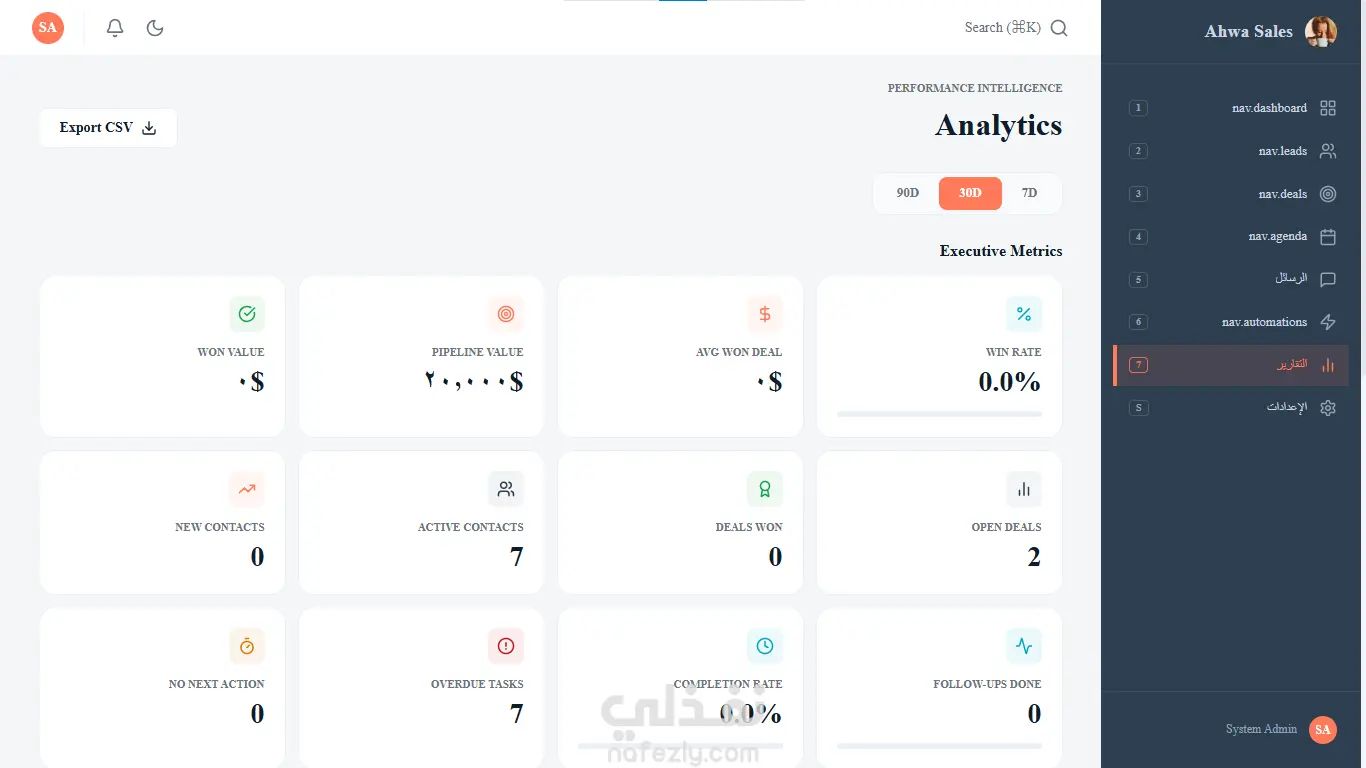Click the Analytics page title
Screen dimensions: 1366x768
tap(999, 125)
